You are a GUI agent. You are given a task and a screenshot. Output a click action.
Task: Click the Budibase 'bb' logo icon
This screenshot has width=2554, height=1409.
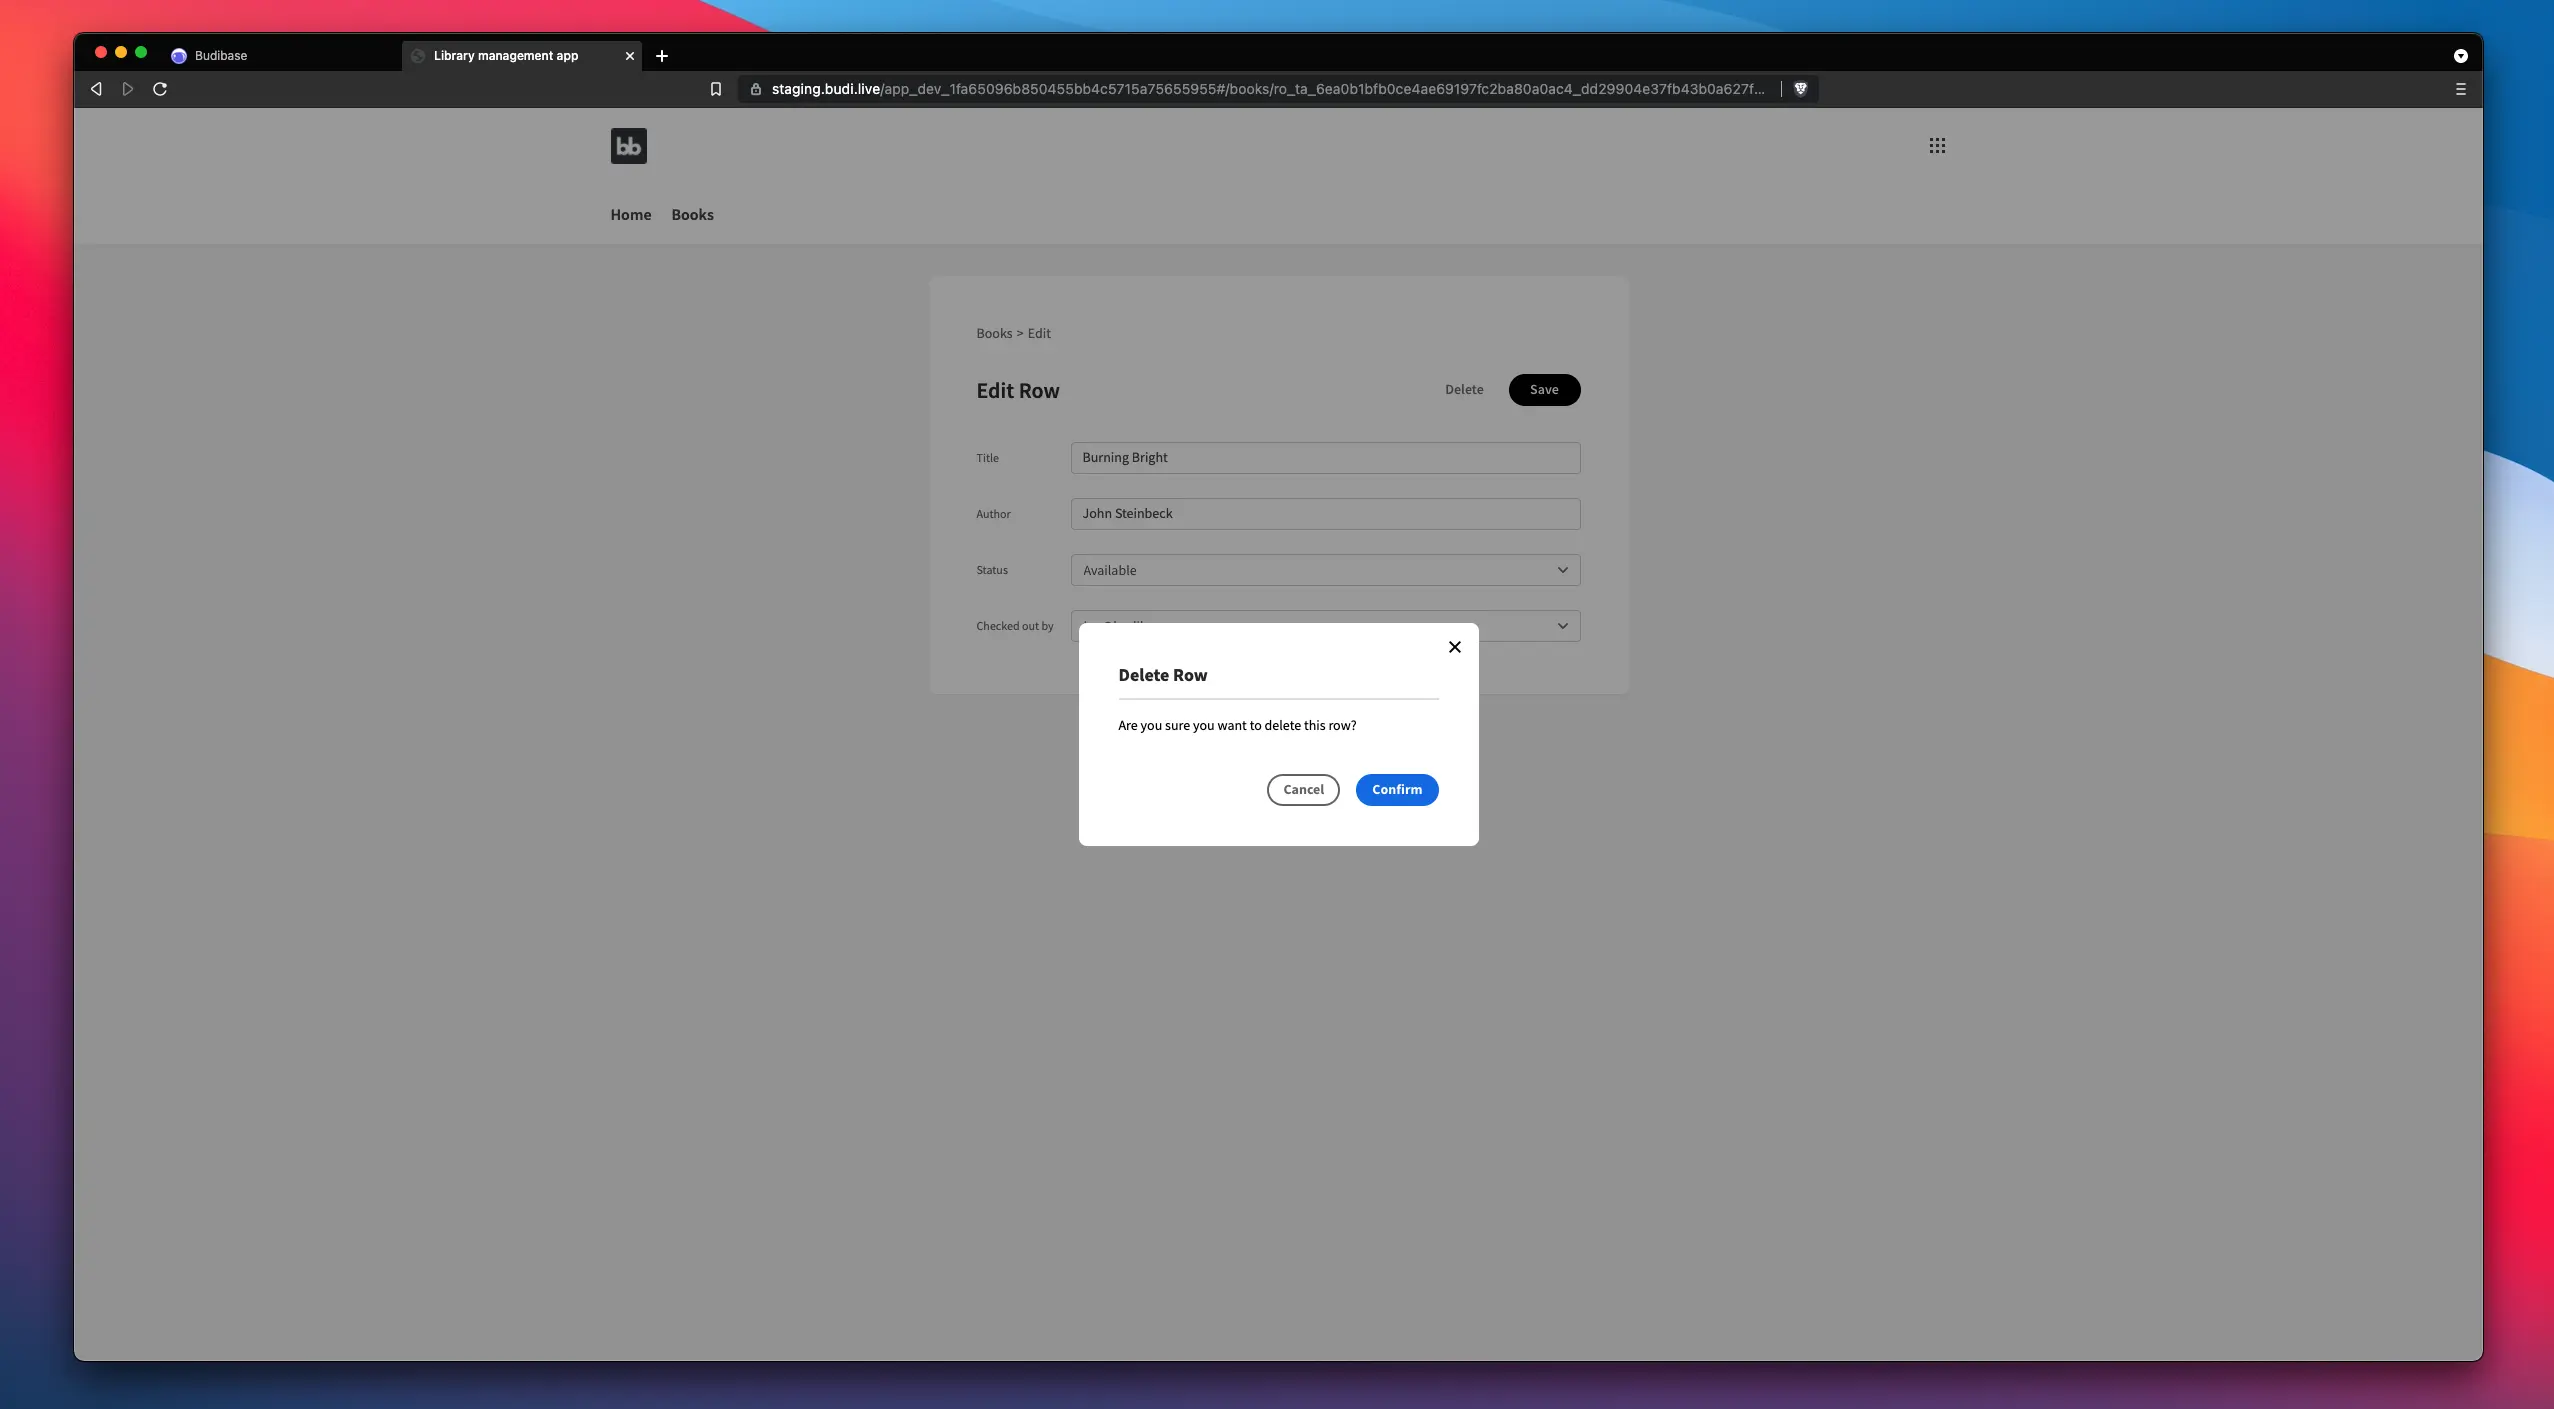pos(628,144)
